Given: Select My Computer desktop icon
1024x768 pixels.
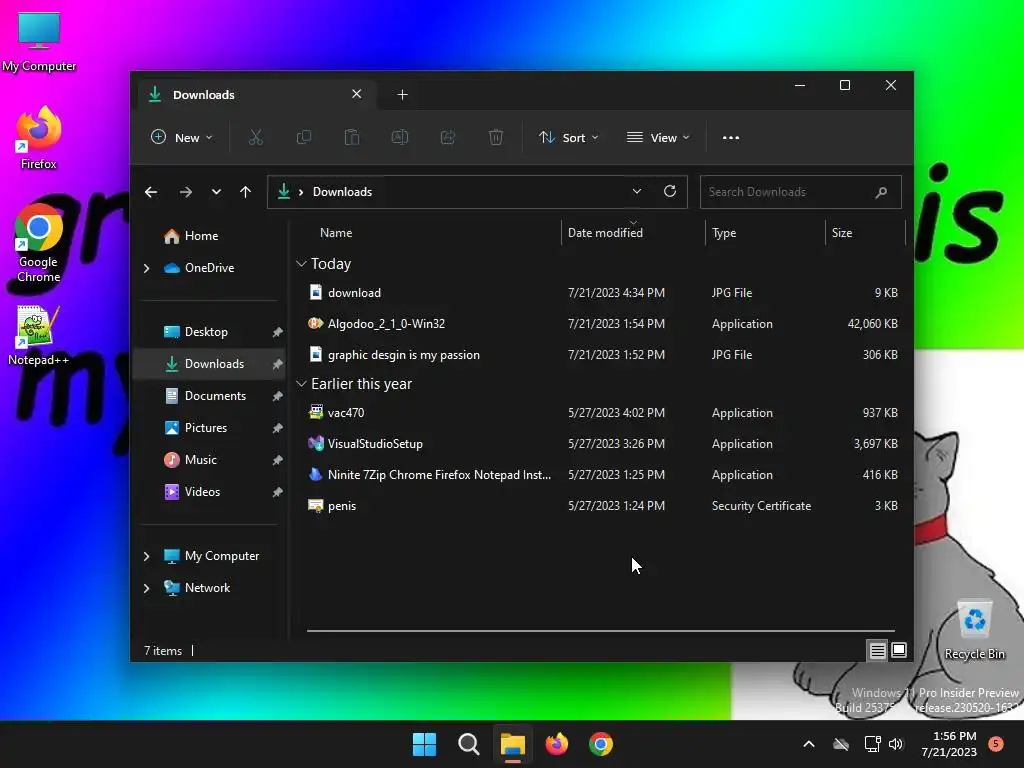Looking at the screenshot, I should [39, 42].
